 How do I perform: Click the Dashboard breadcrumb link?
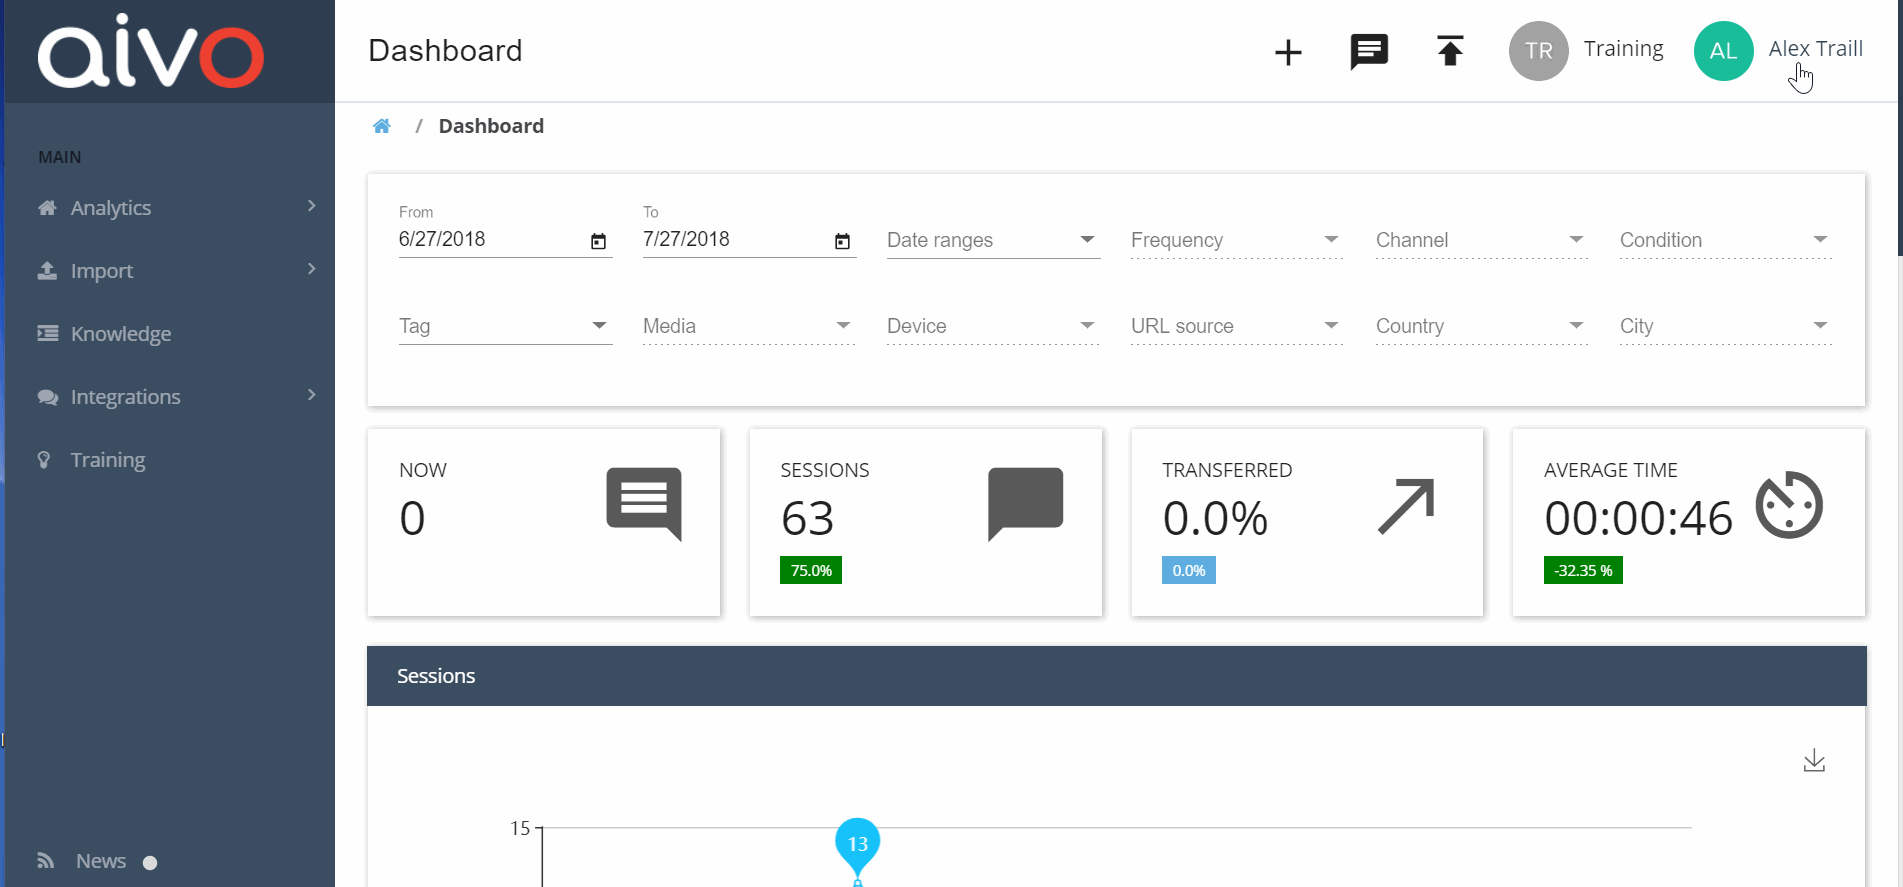tap(491, 126)
